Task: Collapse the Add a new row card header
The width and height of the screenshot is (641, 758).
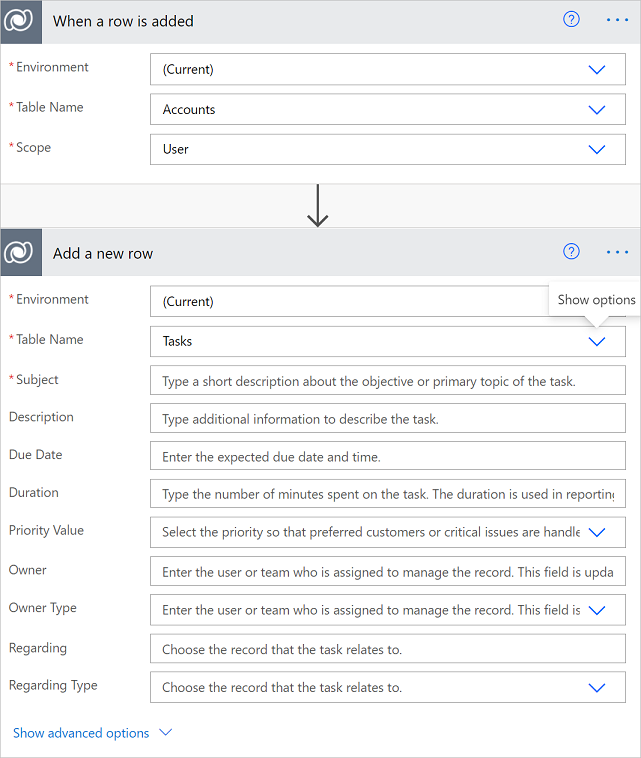Action: pos(300,253)
